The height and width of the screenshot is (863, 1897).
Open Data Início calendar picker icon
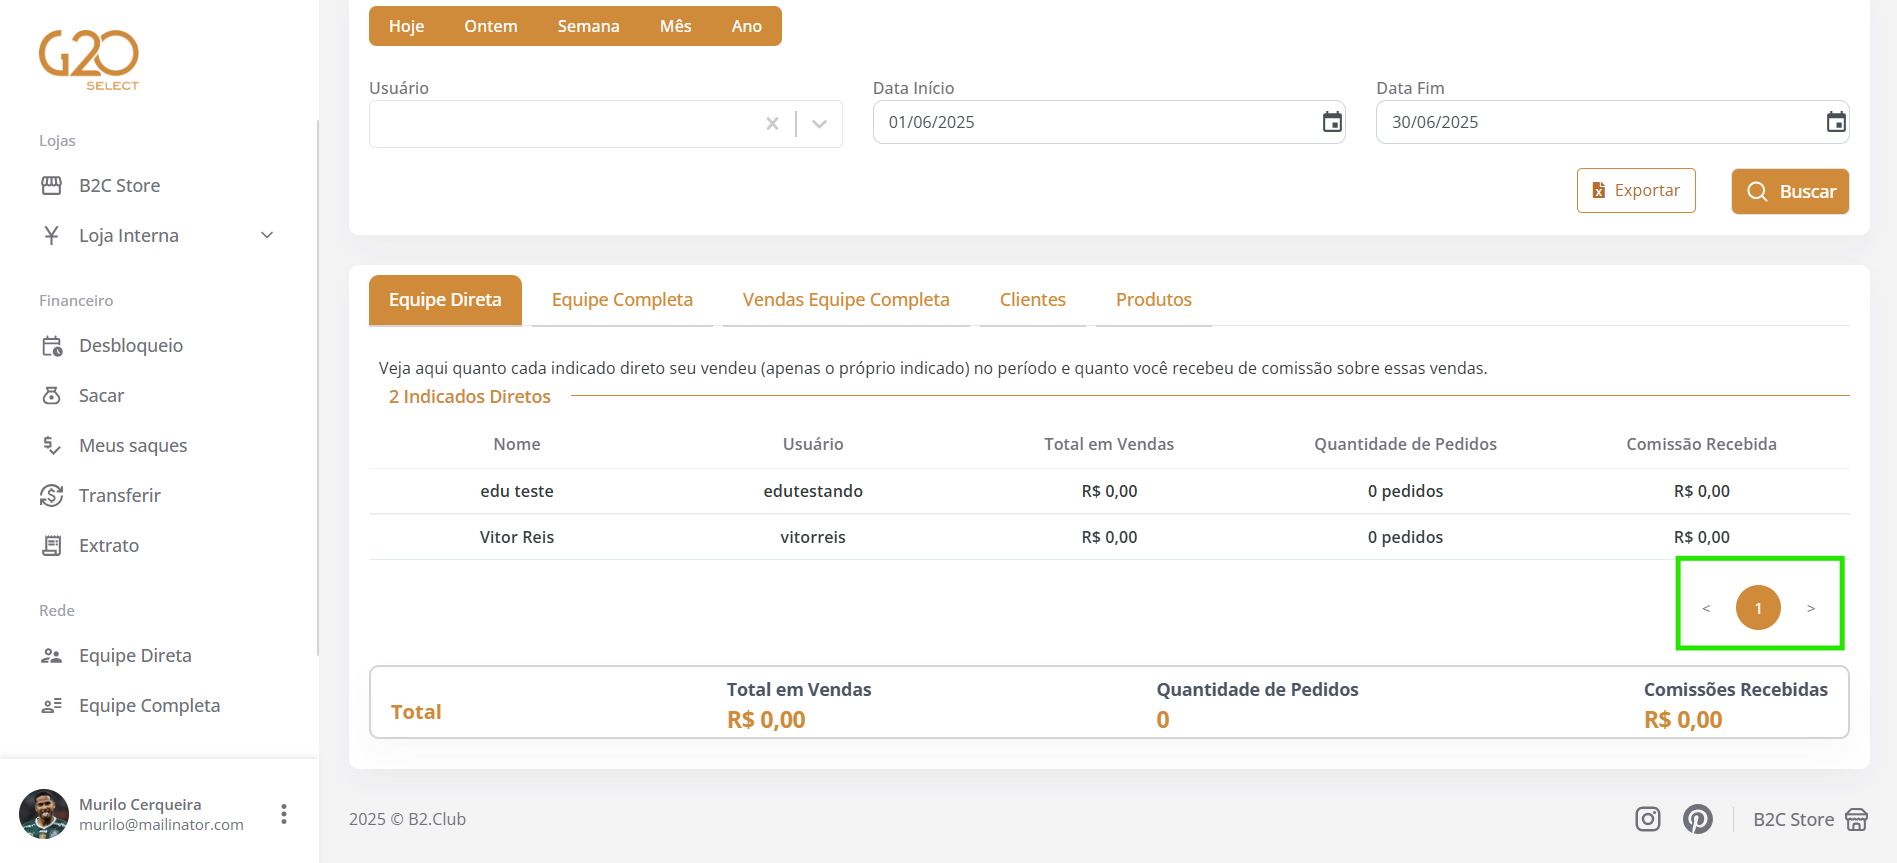click(x=1332, y=122)
